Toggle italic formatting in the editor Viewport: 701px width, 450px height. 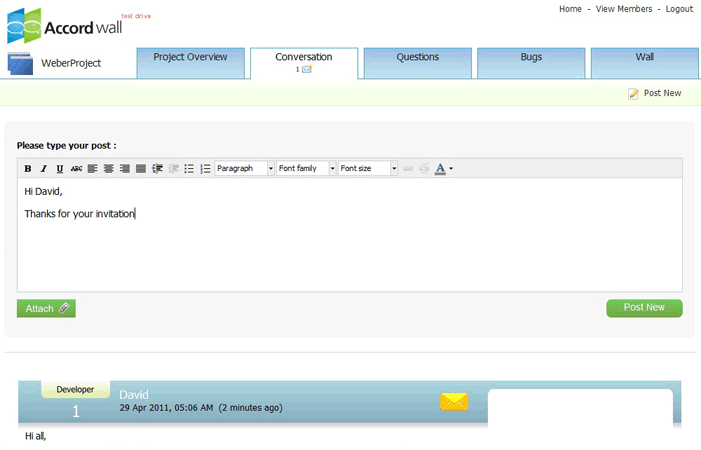(44, 169)
